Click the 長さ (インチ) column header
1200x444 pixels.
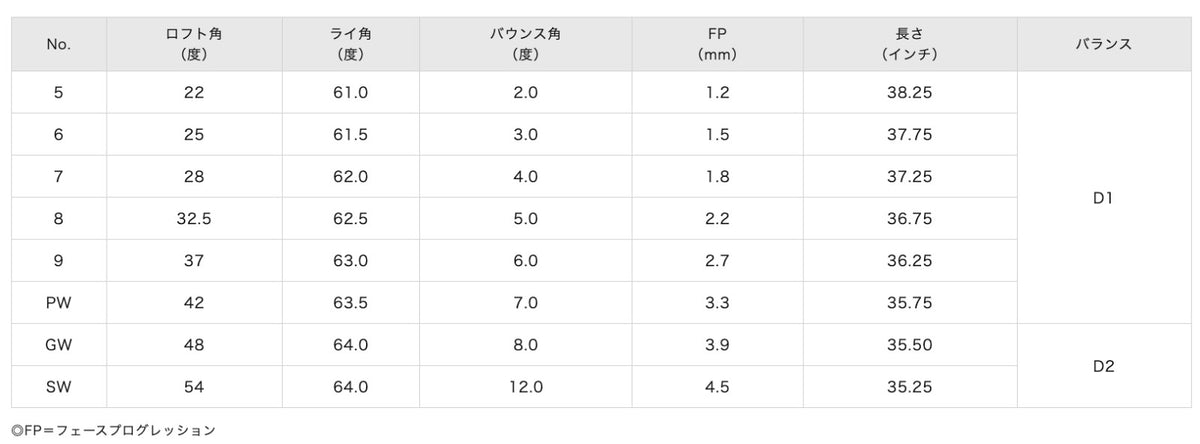(x=909, y=44)
